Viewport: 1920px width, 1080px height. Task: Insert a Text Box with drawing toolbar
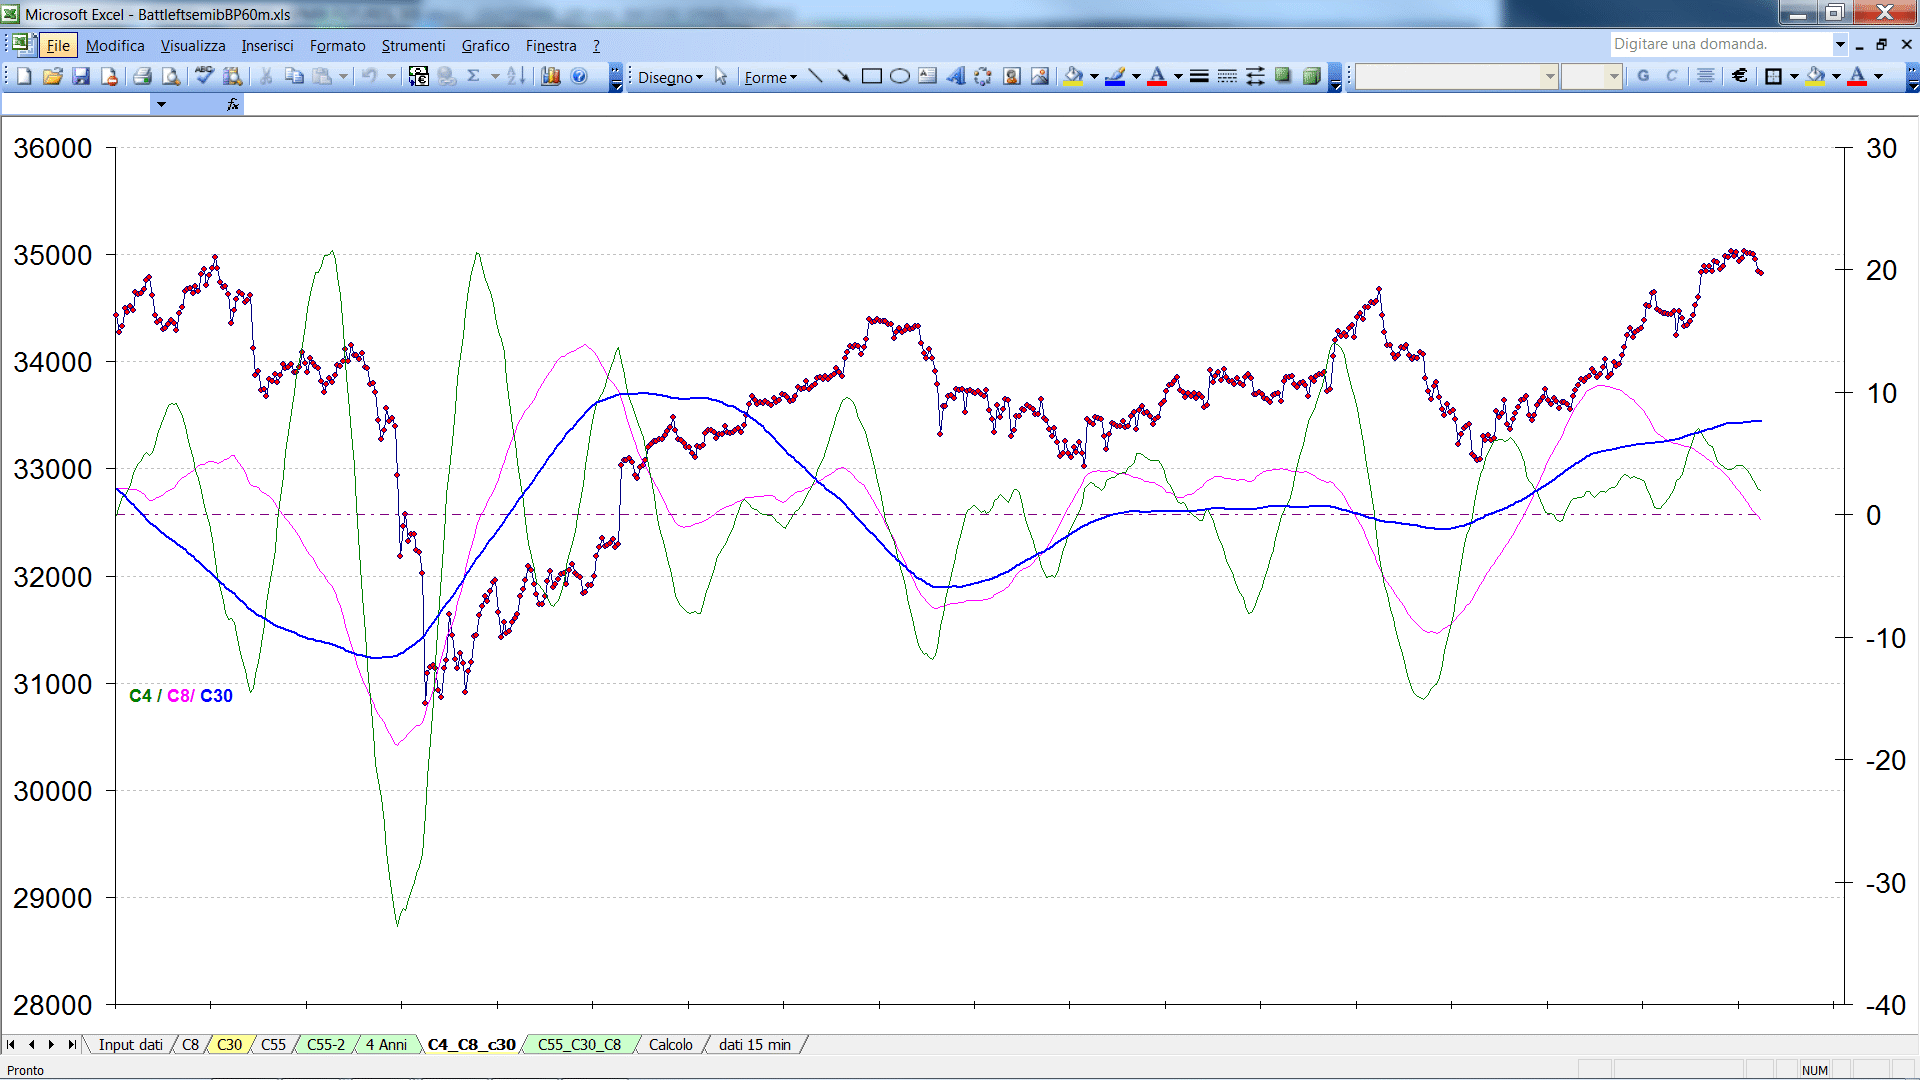(927, 76)
